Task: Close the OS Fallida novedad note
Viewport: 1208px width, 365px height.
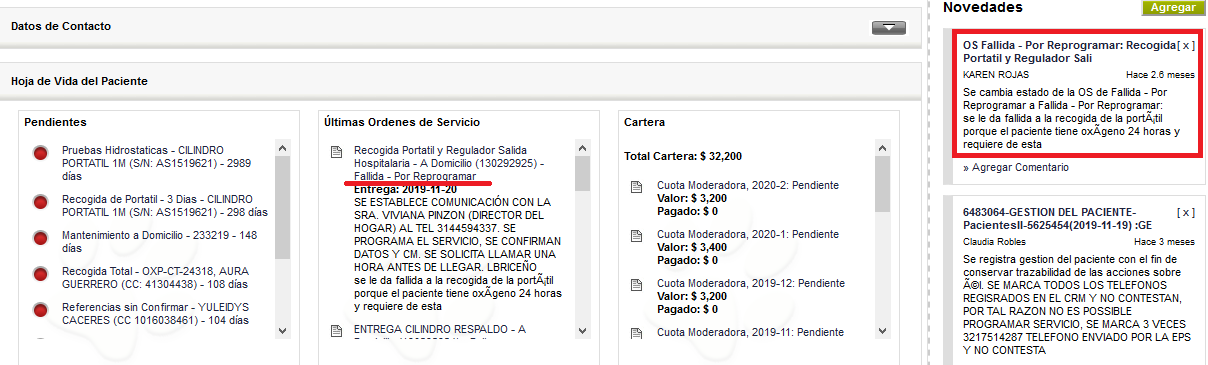Action: coord(1185,45)
